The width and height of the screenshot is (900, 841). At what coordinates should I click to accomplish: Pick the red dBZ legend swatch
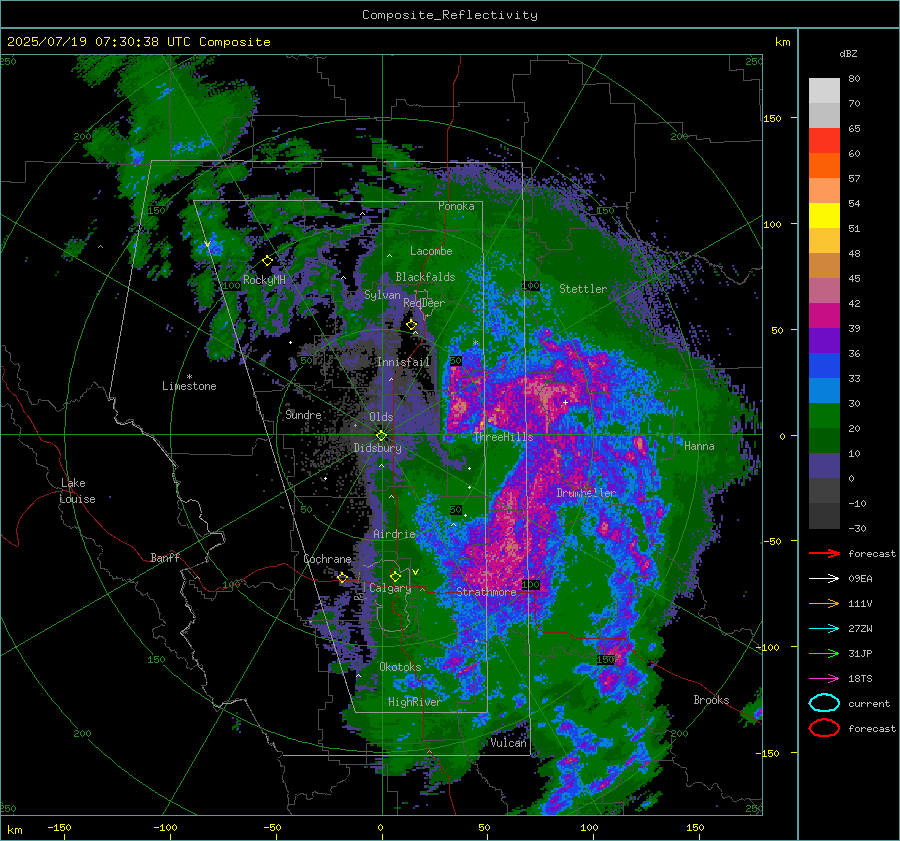[x=824, y=141]
